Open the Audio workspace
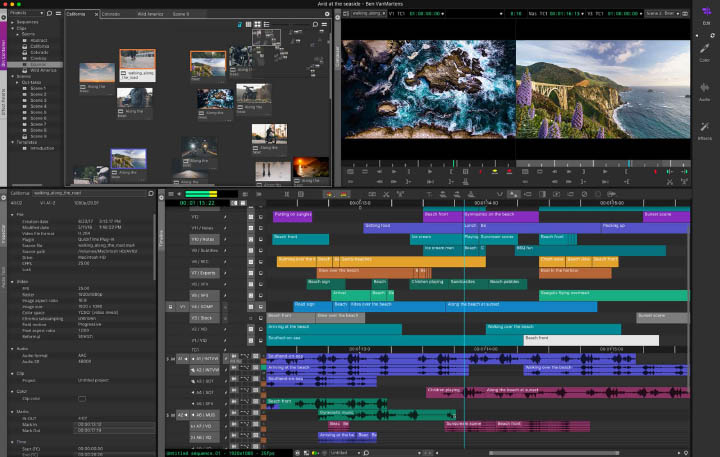The width and height of the screenshot is (720, 457). coord(705,89)
